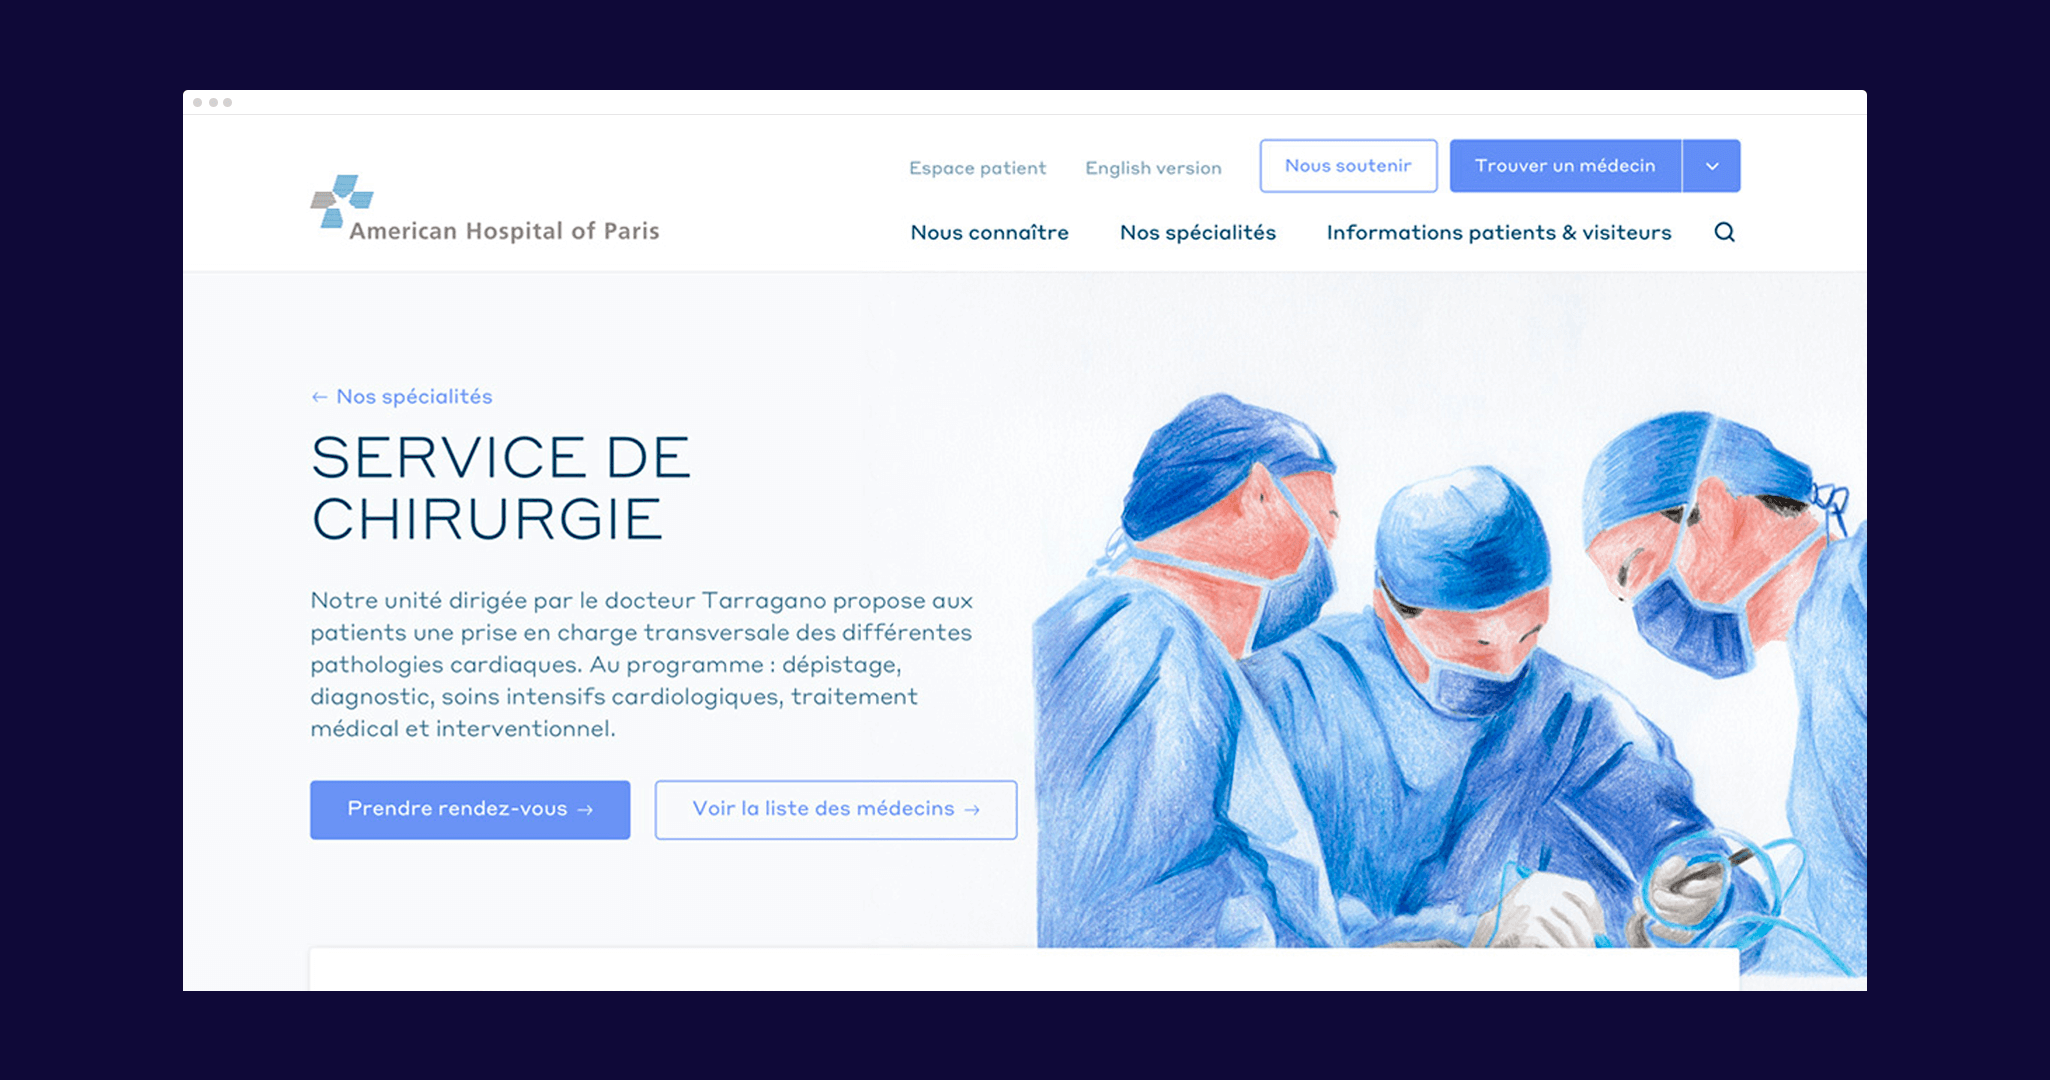Click the third browser window dot
This screenshot has height=1080, width=2050.
pos(228,103)
